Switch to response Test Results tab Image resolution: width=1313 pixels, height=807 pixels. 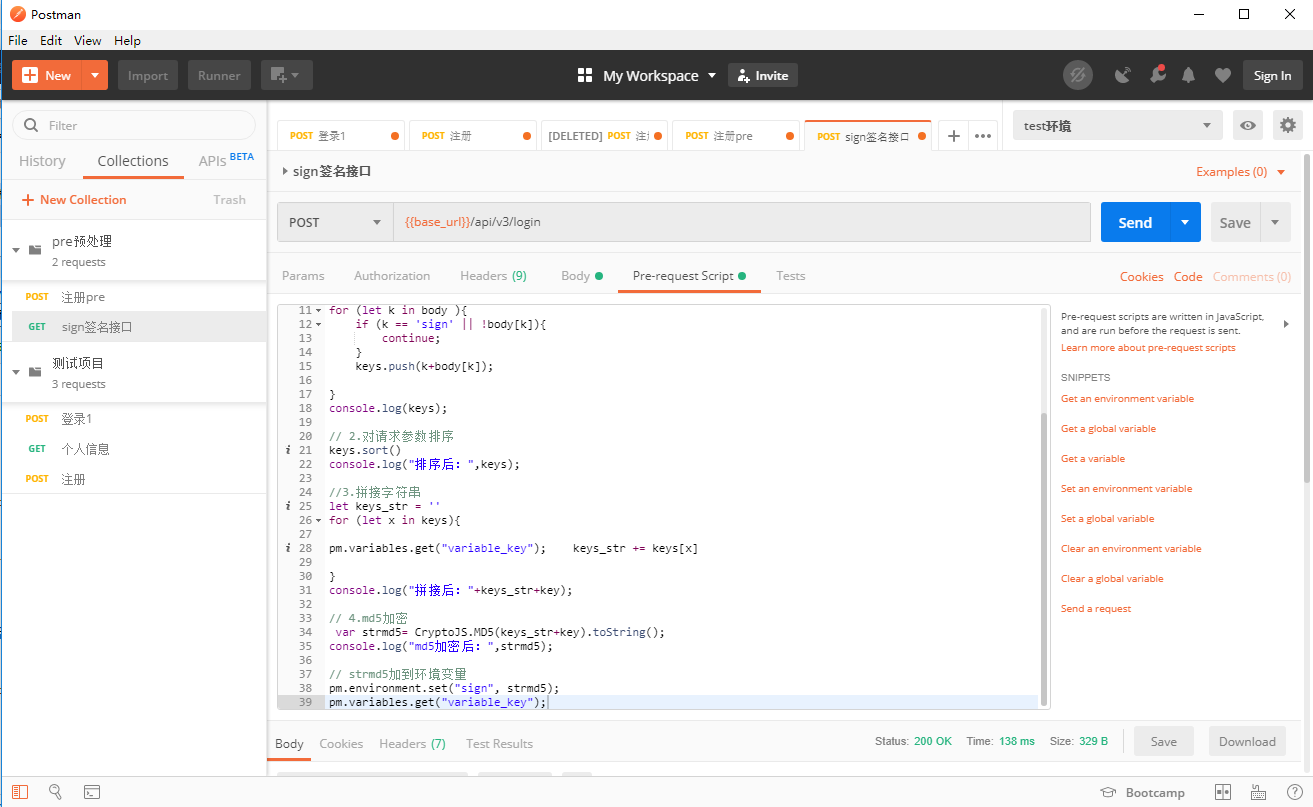[x=499, y=744]
